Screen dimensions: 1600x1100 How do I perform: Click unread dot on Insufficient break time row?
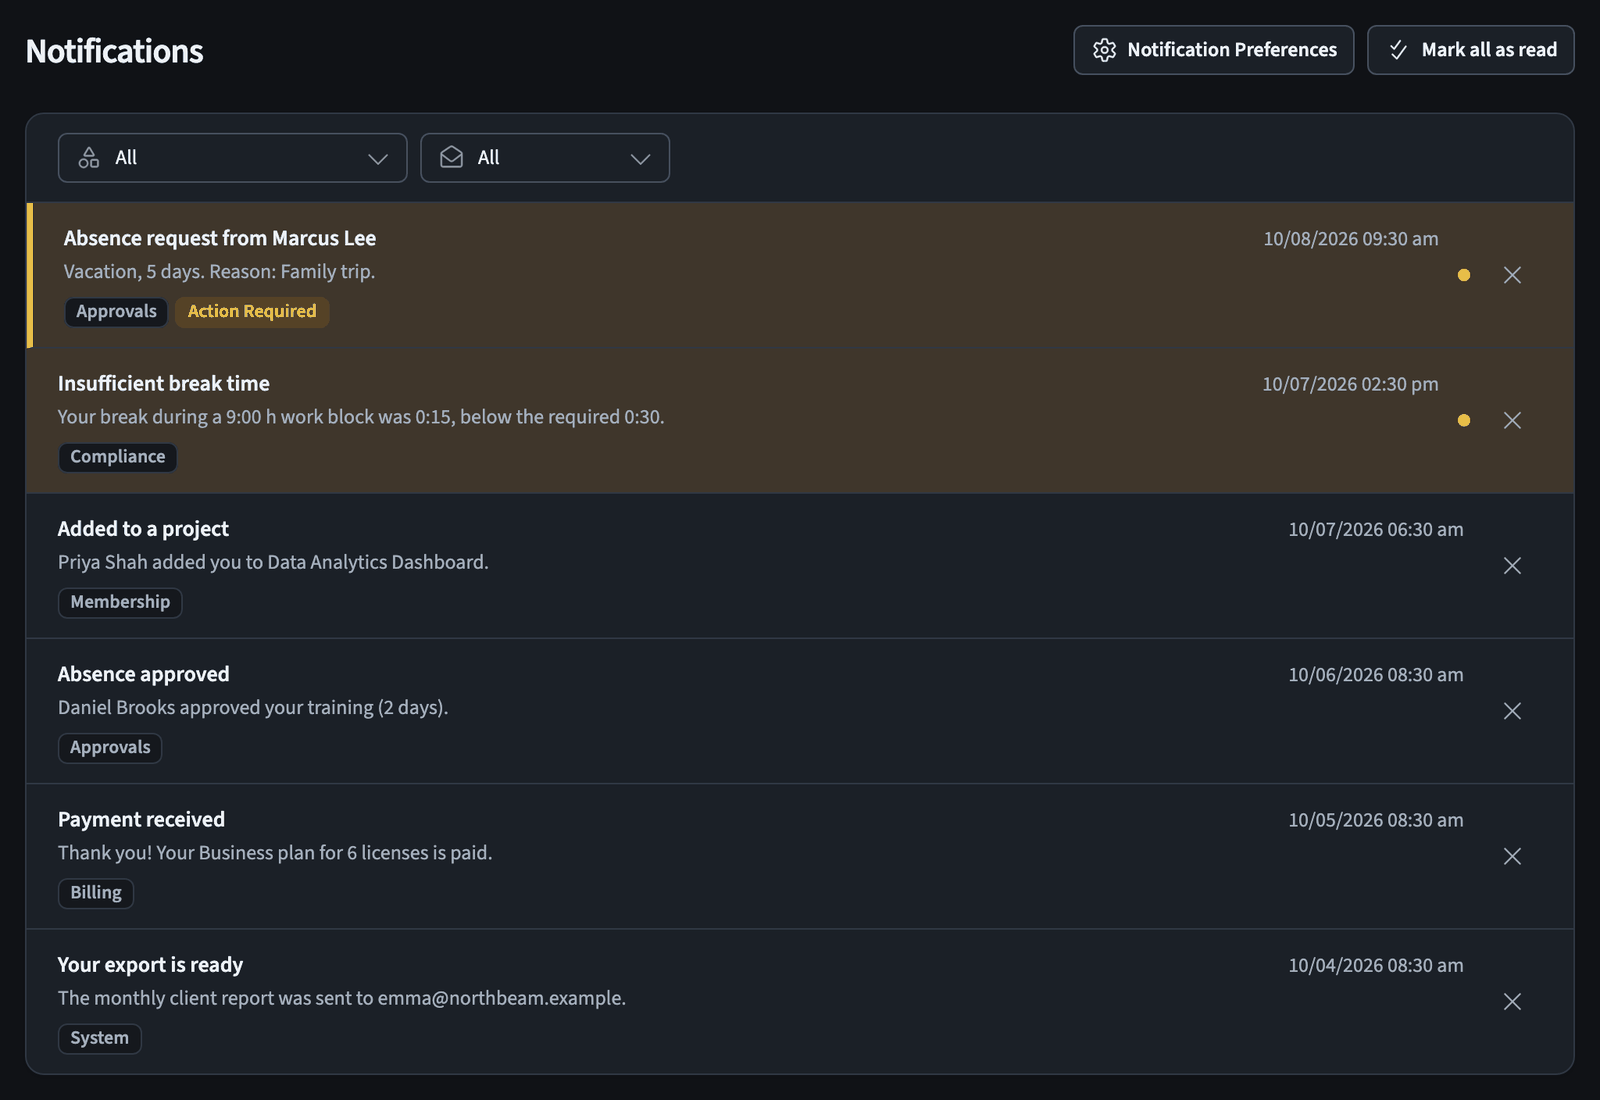click(x=1464, y=420)
